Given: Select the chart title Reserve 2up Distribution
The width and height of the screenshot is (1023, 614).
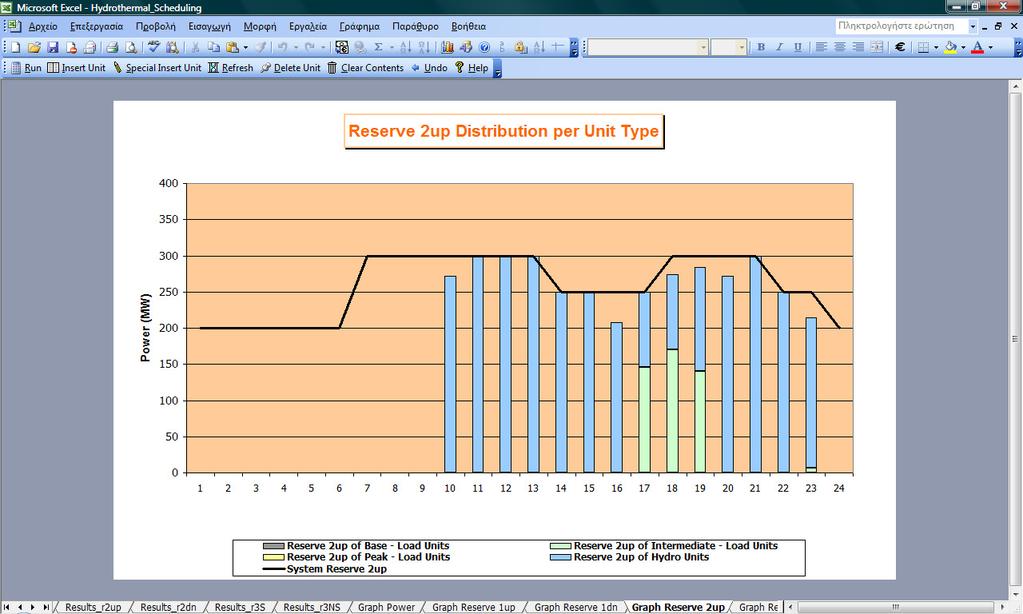Looking at the screenshot, I should (504, 131).
